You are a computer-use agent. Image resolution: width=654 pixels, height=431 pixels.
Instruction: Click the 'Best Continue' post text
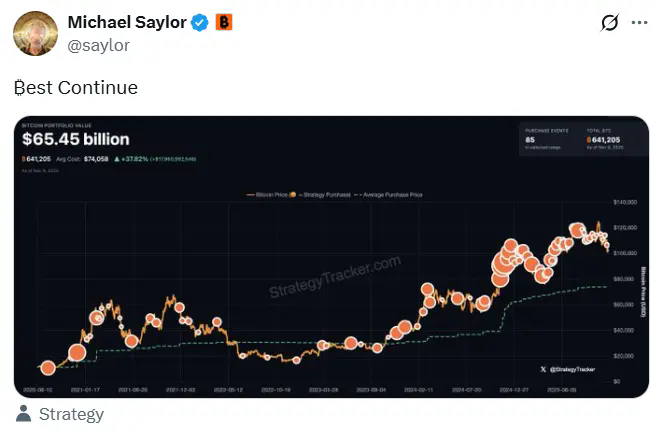coord(76,88)
